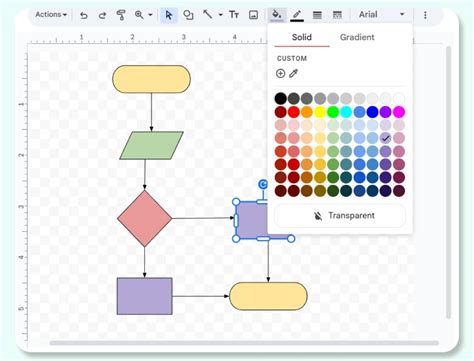Screen dimensions: 474x361
Task: Open the Border color pencil icon
Action: click(297, 15)
